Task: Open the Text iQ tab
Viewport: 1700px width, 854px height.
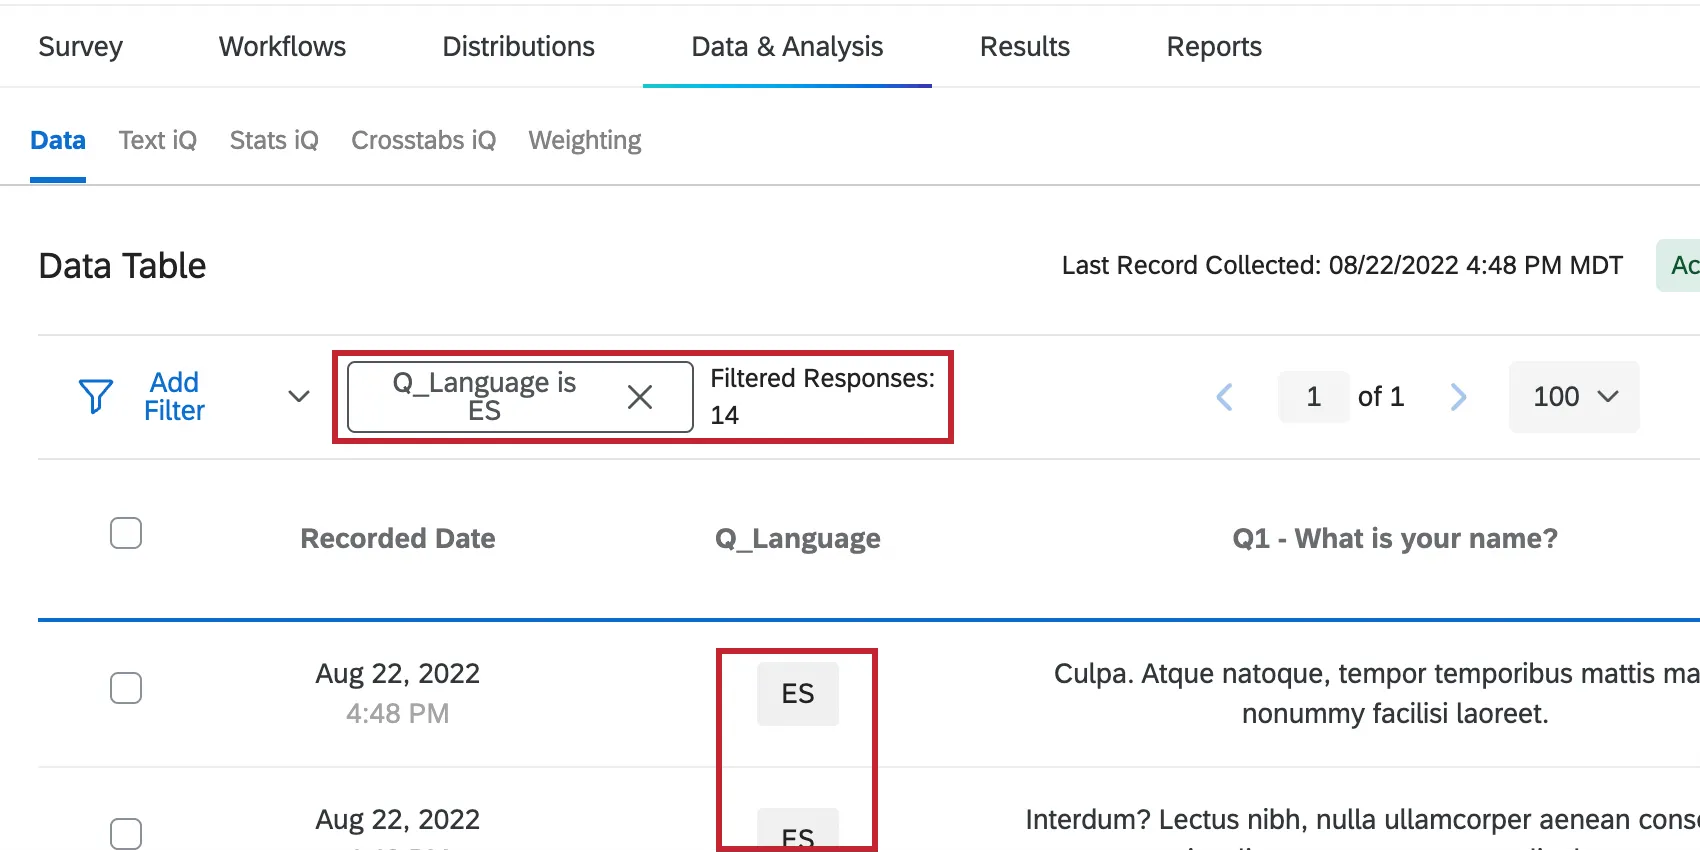Action: coord(157,140)
